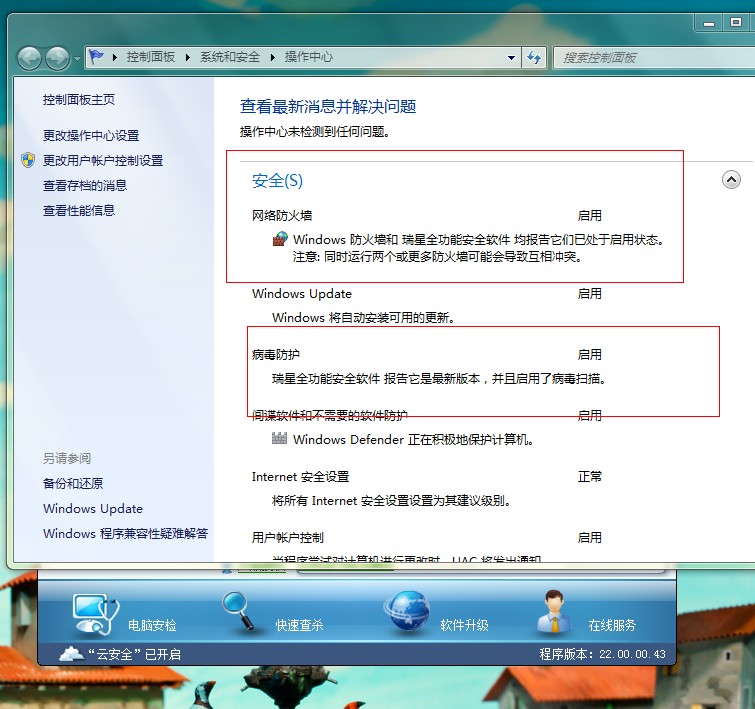Expand arrow before 操作中心 breadcrumb
The height and width of the screenshot is (709, 755).
pyautogui.click(x=273, y=57)
